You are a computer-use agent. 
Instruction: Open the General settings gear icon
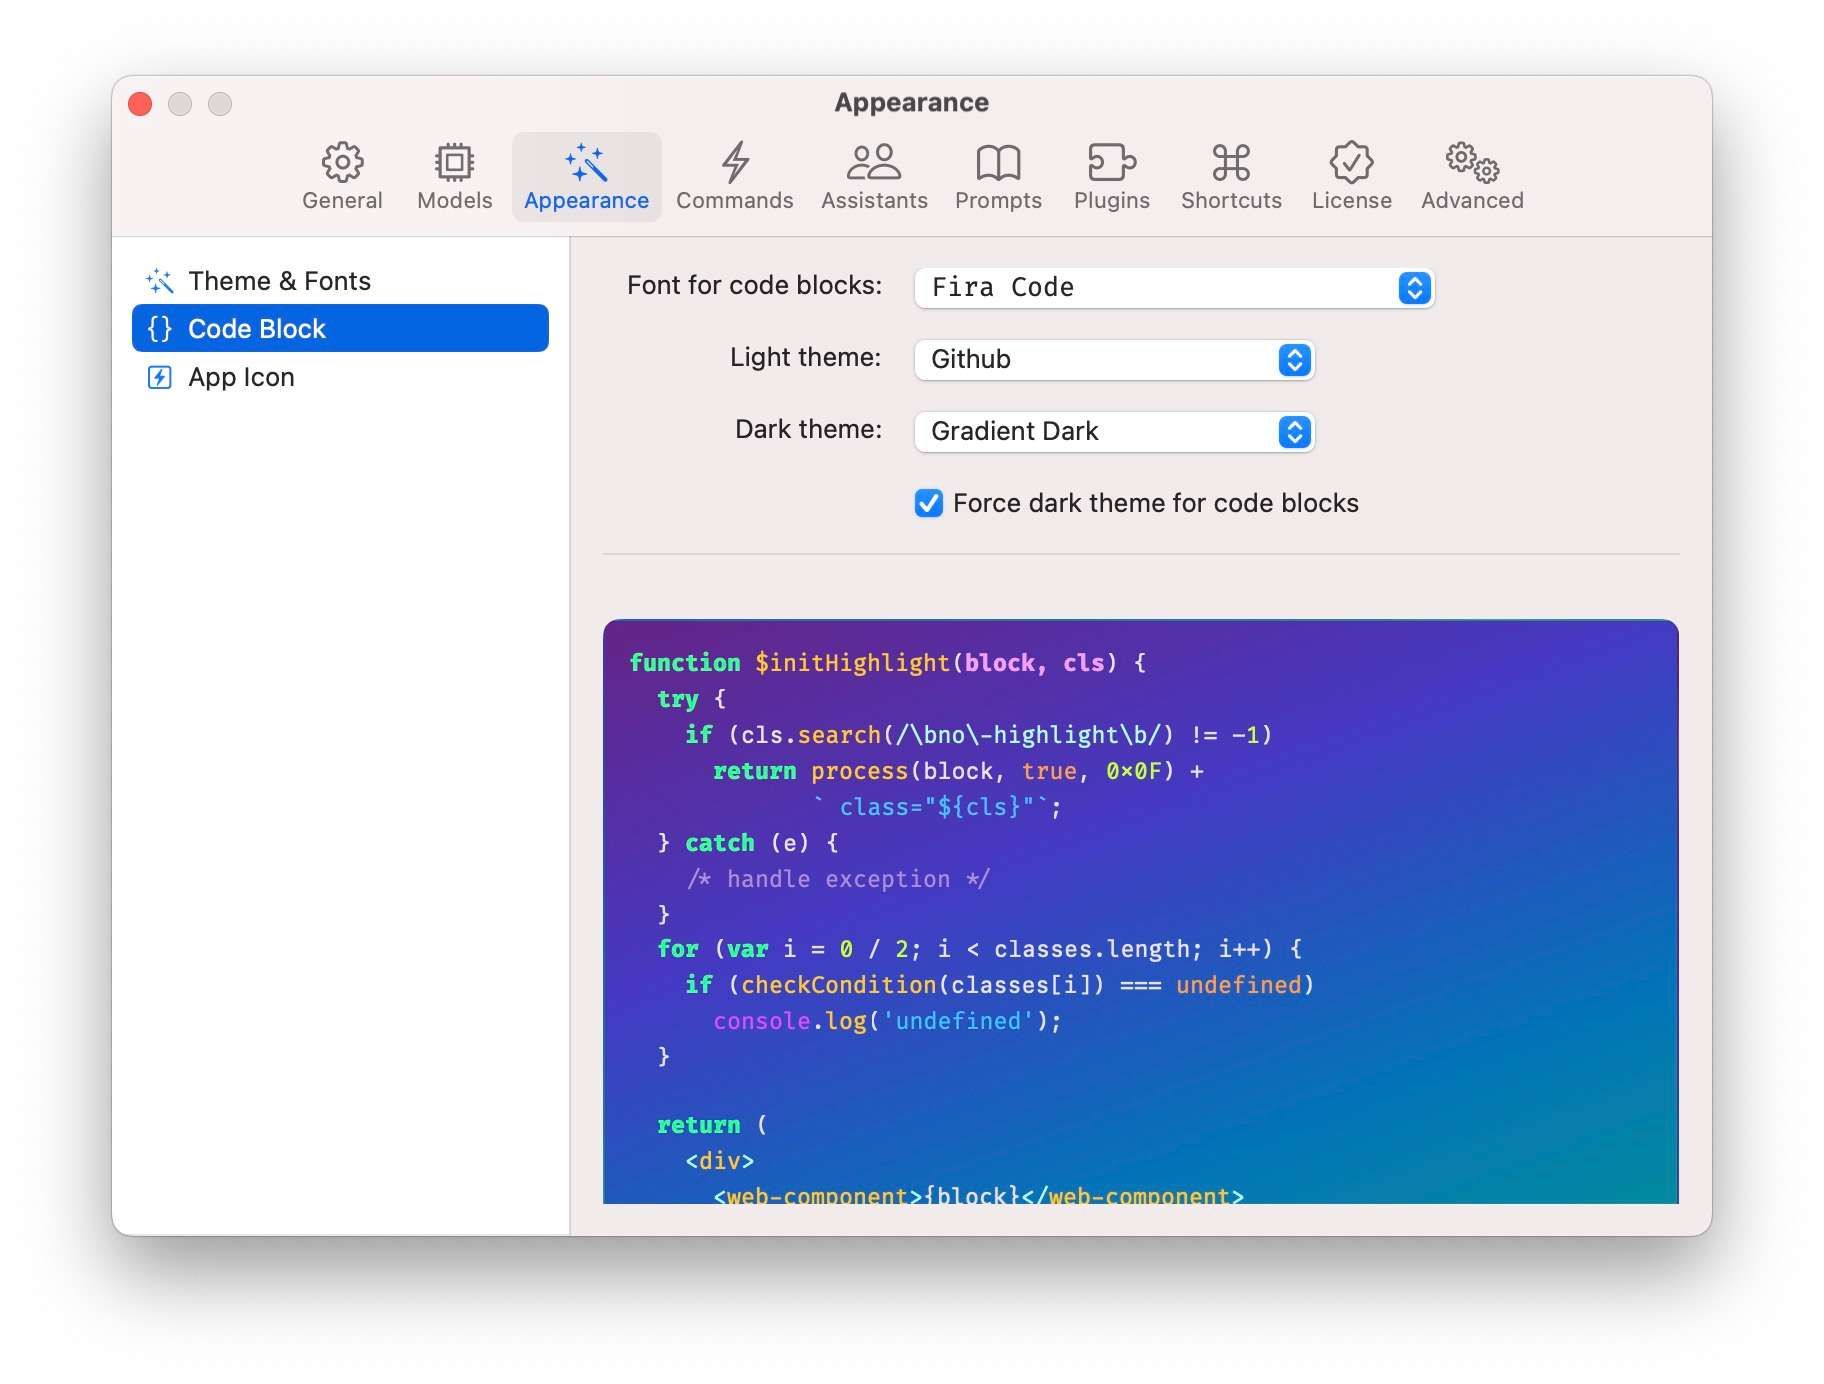pos(342,162)
